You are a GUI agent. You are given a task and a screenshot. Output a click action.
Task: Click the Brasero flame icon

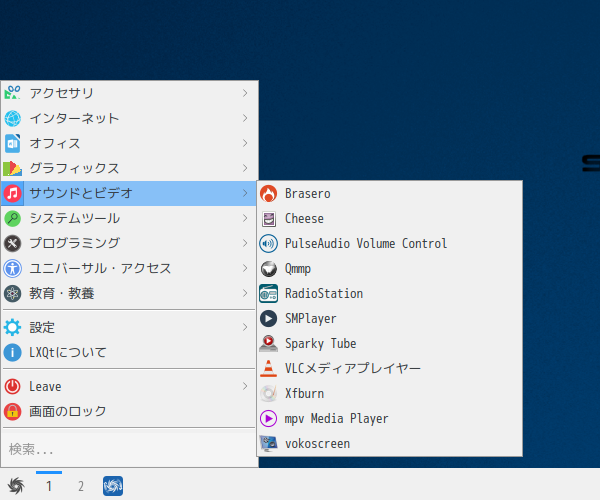pyautogui.click(x=269, y=194)
